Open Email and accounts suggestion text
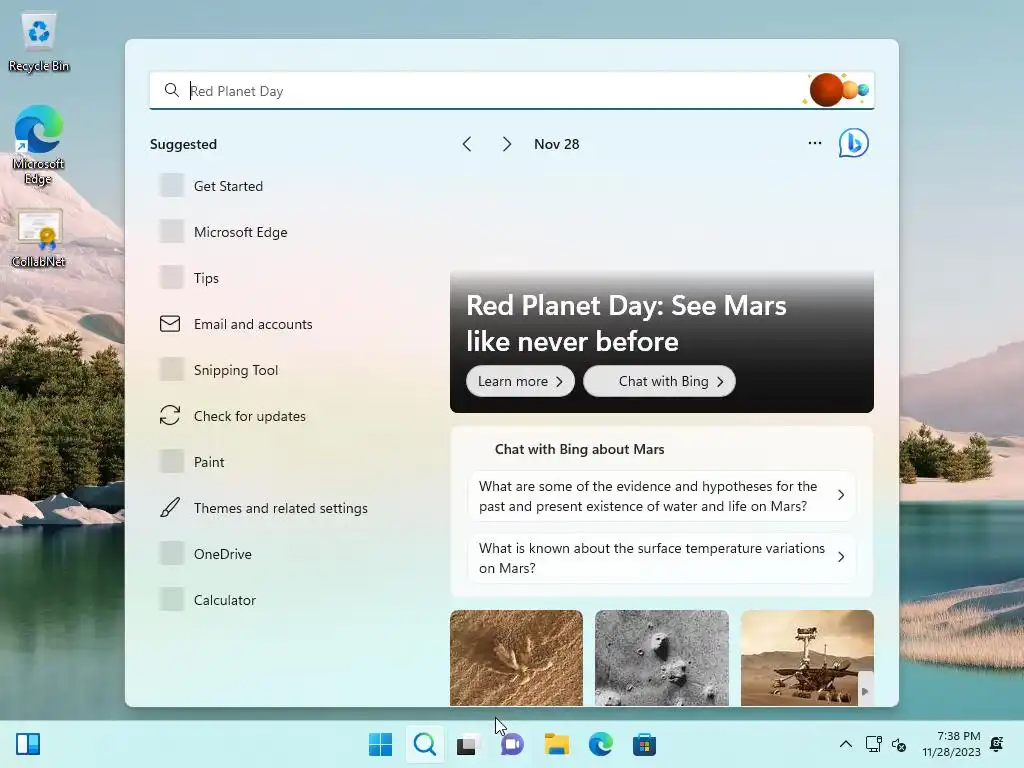Screen dimensions: 1024x768 [x=253, y=324]
